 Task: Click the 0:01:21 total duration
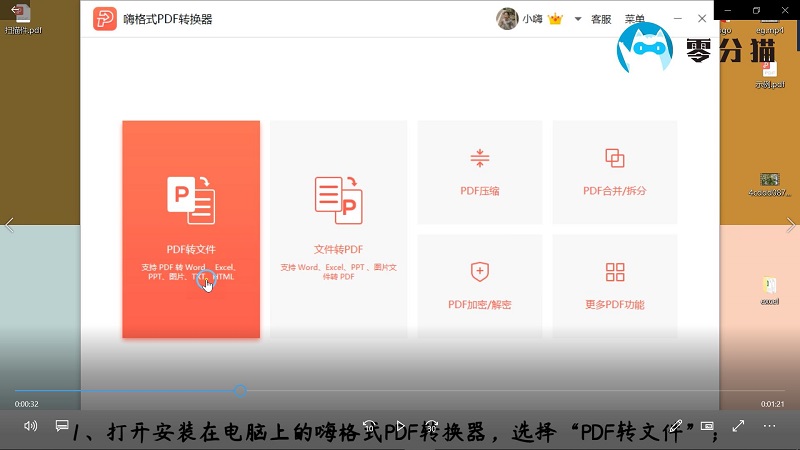coord(772,404)
